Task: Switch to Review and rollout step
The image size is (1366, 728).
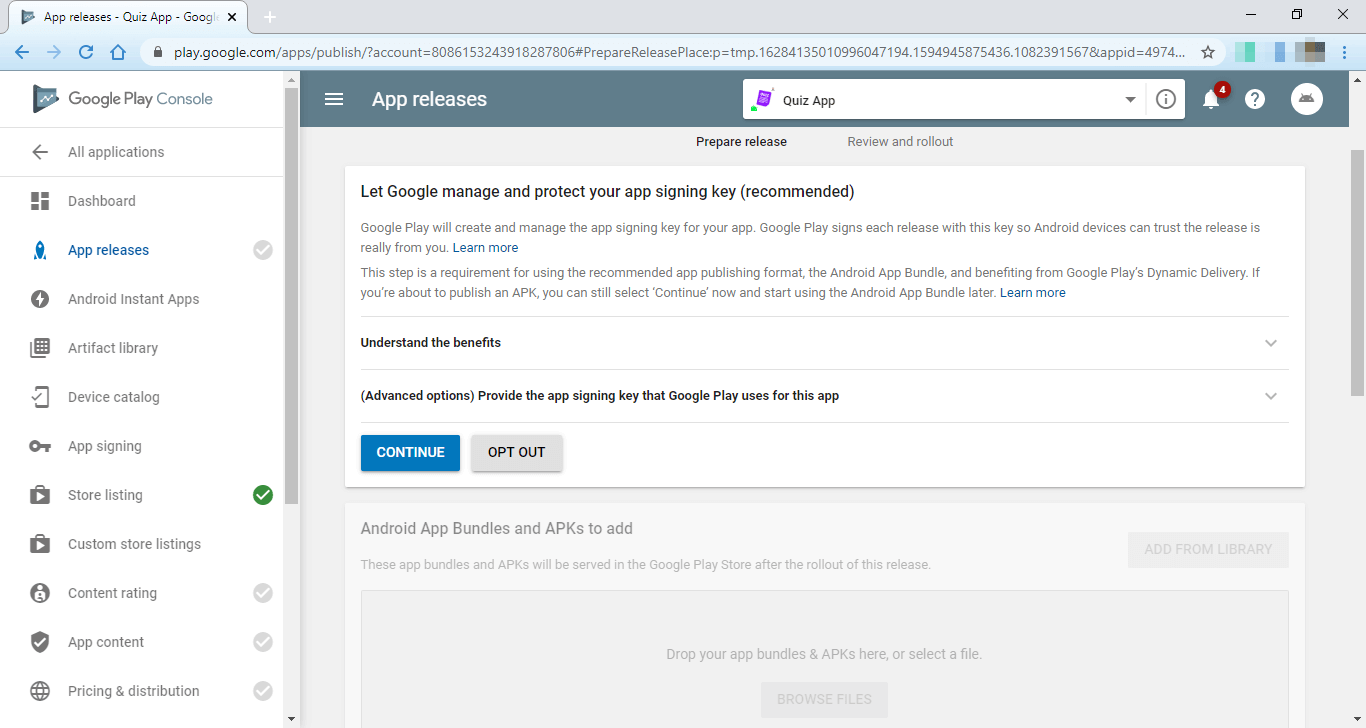Action: (900, 142)
